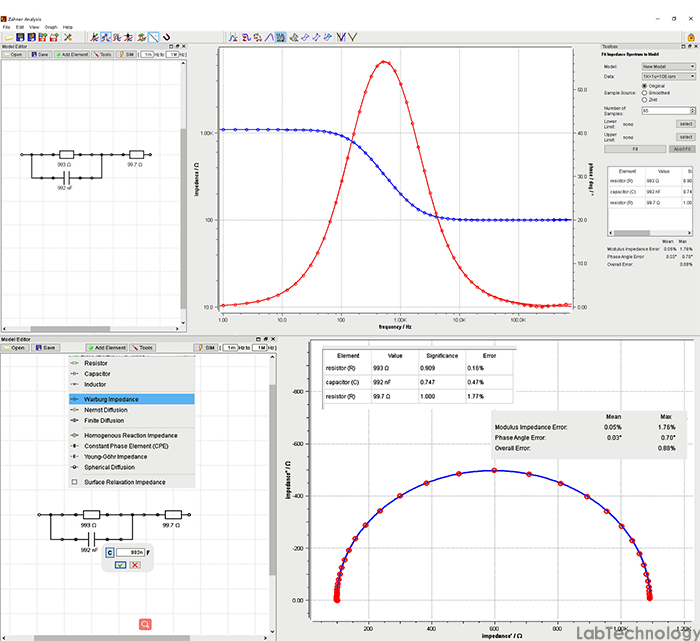Click Tools button in lower Model Editor

[x=142, y=348]
